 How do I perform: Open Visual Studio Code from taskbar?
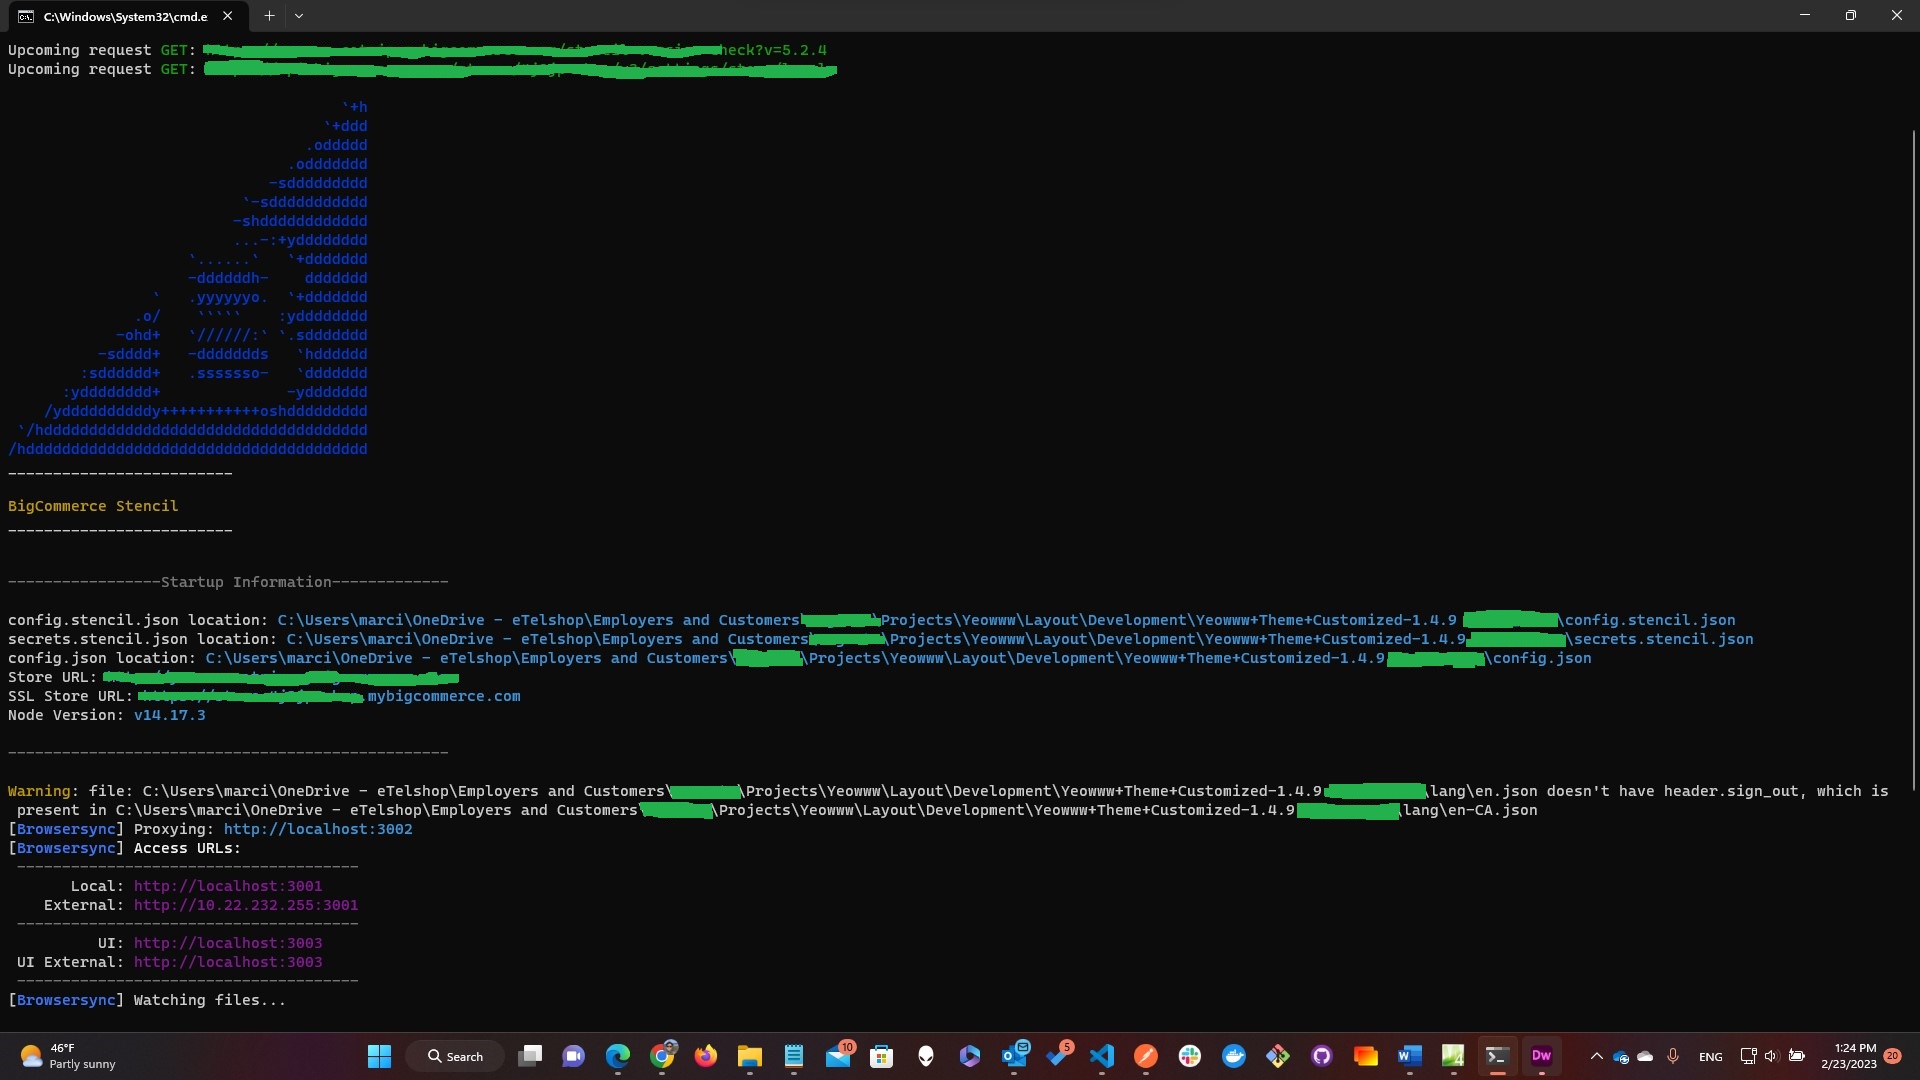(1102, 1056)
